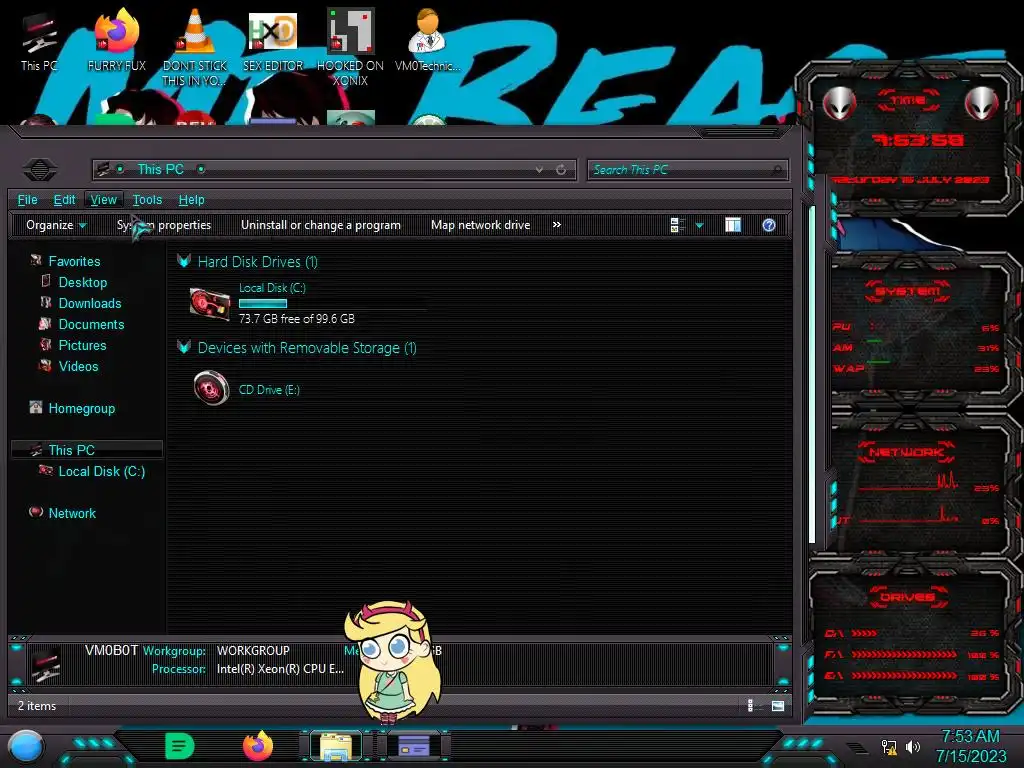Click the Search This PC field
Screen dimensions: 1024x768
click(x=687, y=170)
